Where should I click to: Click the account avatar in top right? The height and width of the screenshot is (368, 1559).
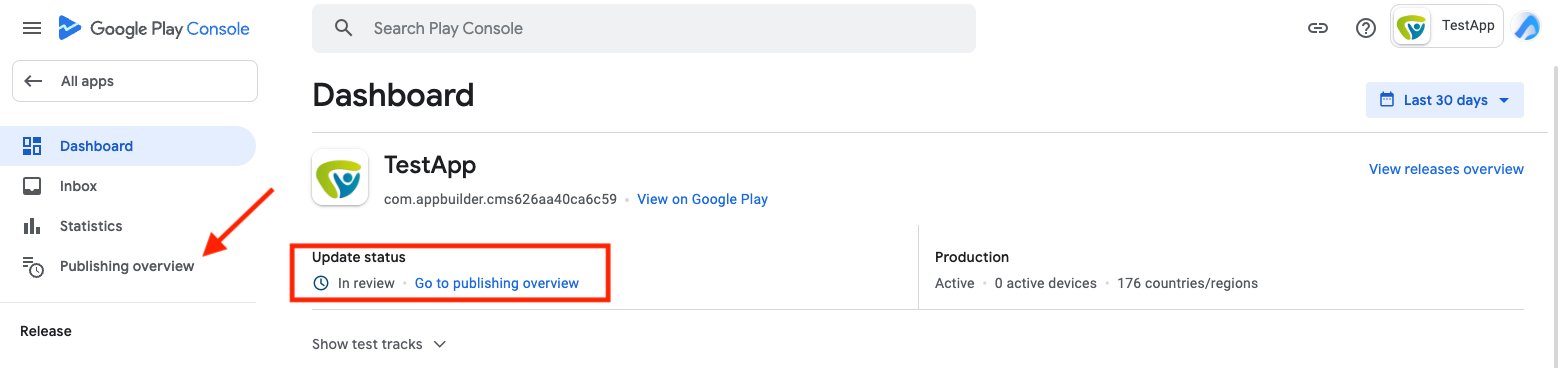pyautogui.click(x=1527, y=27)
